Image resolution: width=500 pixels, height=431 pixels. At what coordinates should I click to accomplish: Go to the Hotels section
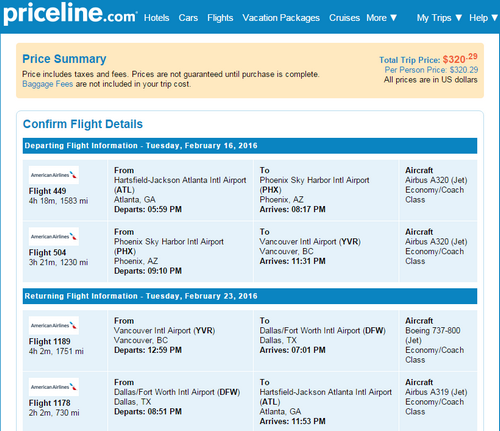pos(156,18)
